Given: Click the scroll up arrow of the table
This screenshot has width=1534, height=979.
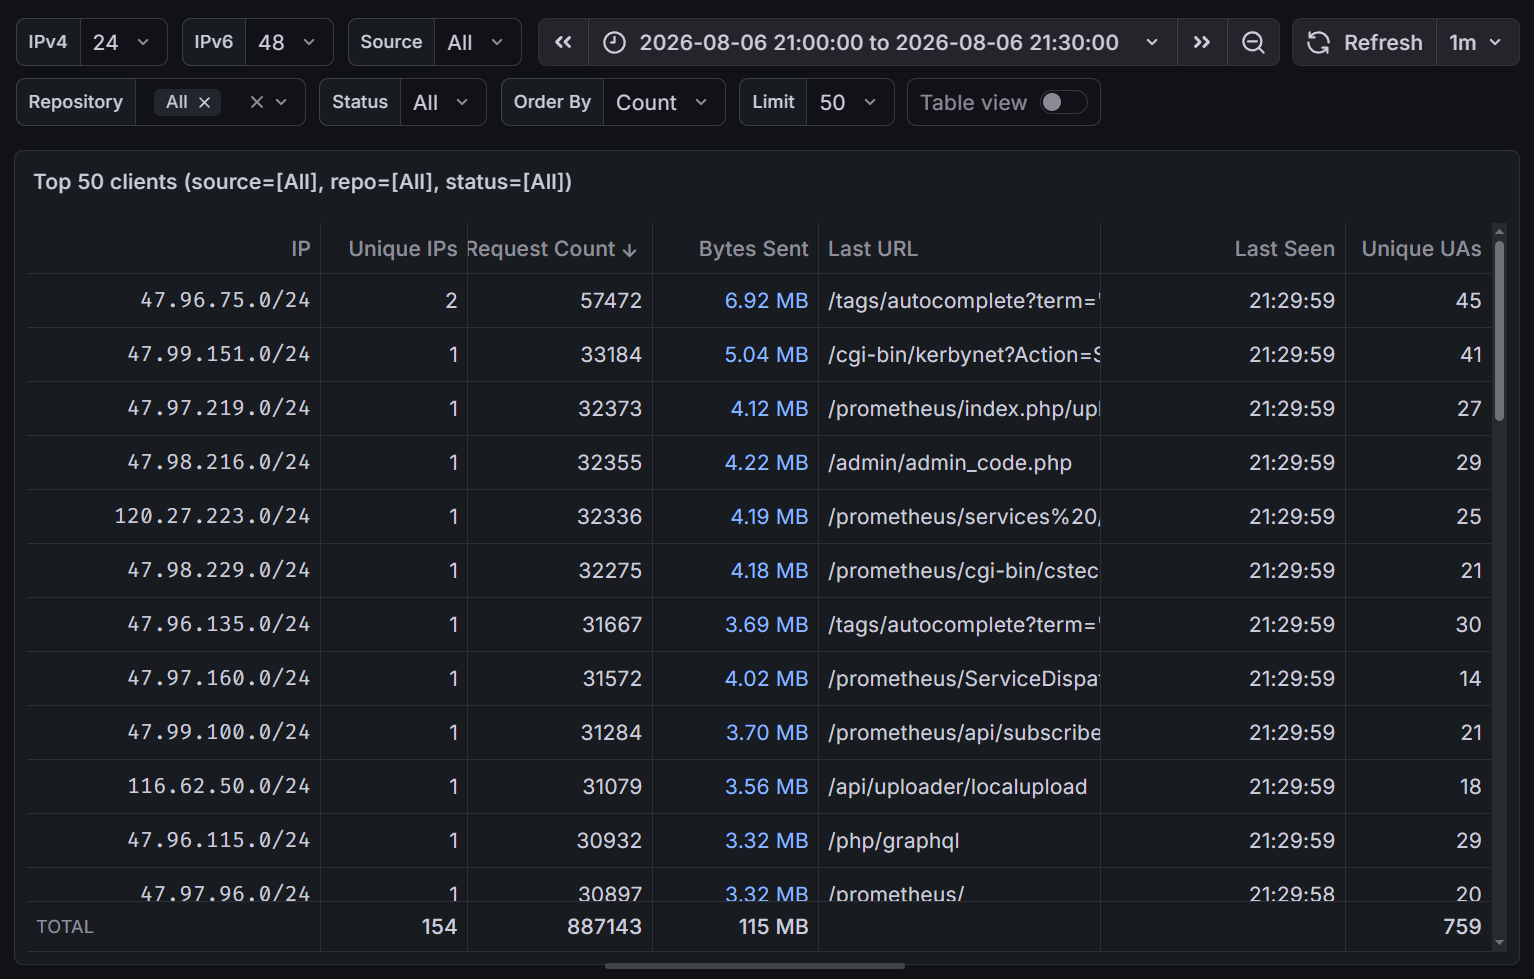Looking at the screenshot, I should (x=1498, y=232).
